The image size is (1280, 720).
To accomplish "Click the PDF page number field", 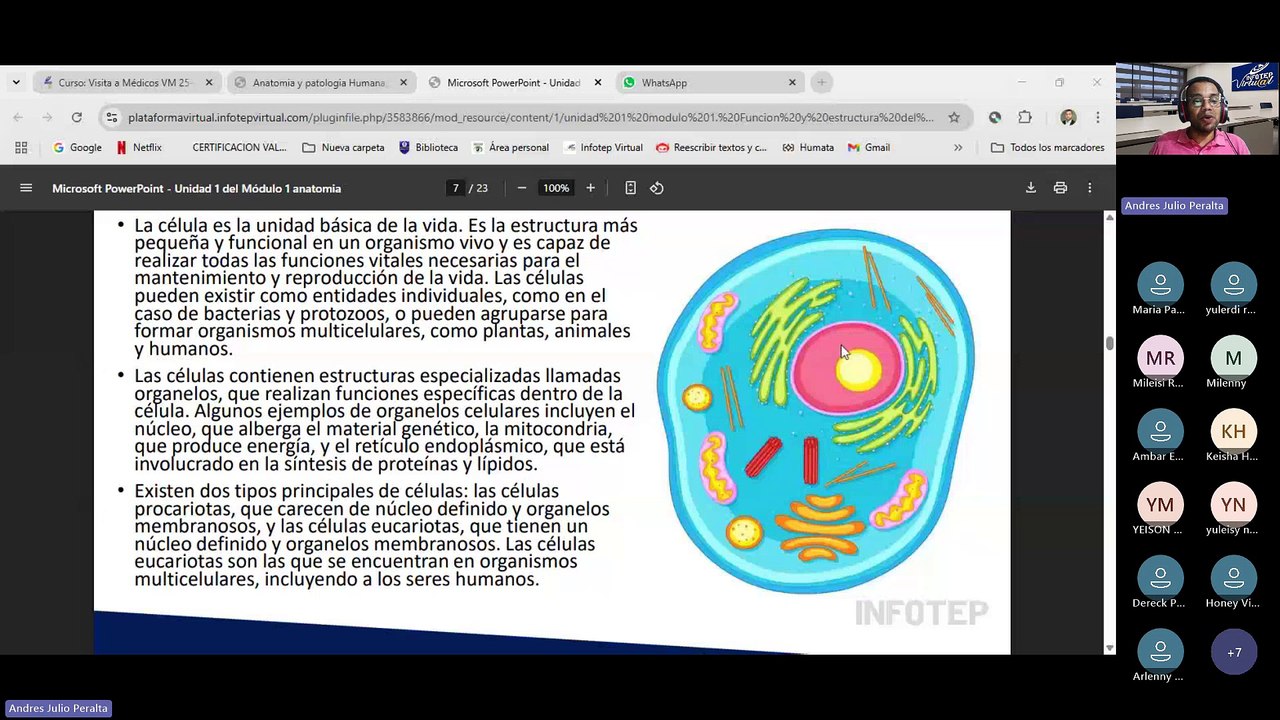I will [x=456, y=188].
